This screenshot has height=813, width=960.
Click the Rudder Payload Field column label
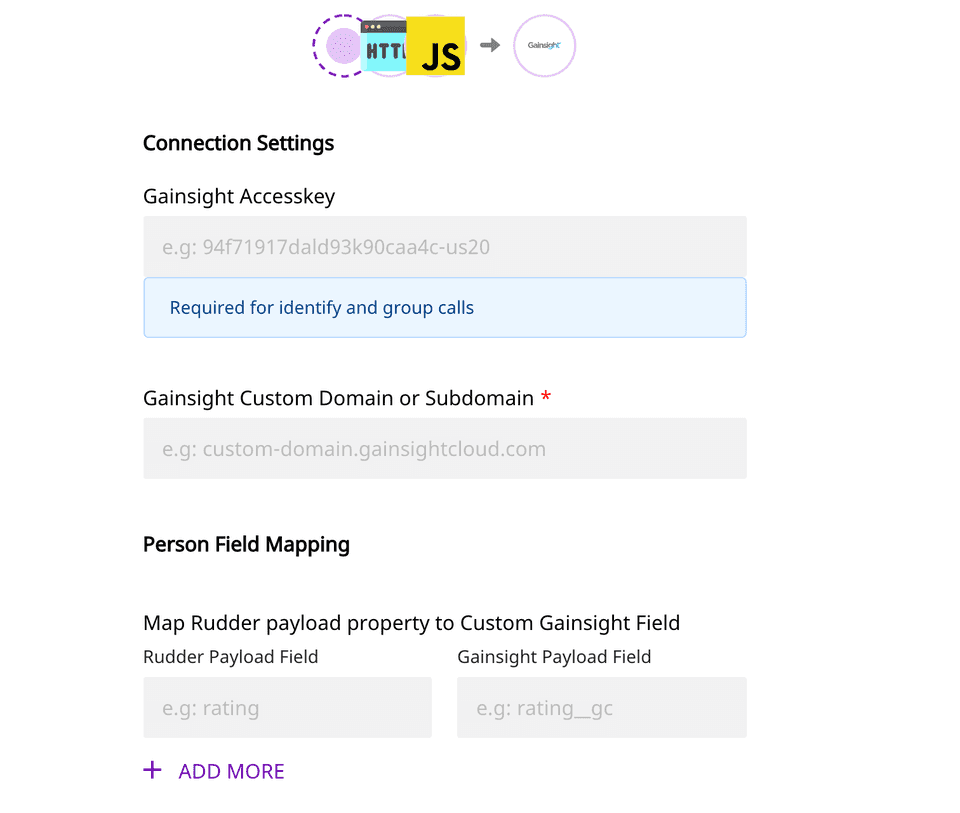point(230,657)
